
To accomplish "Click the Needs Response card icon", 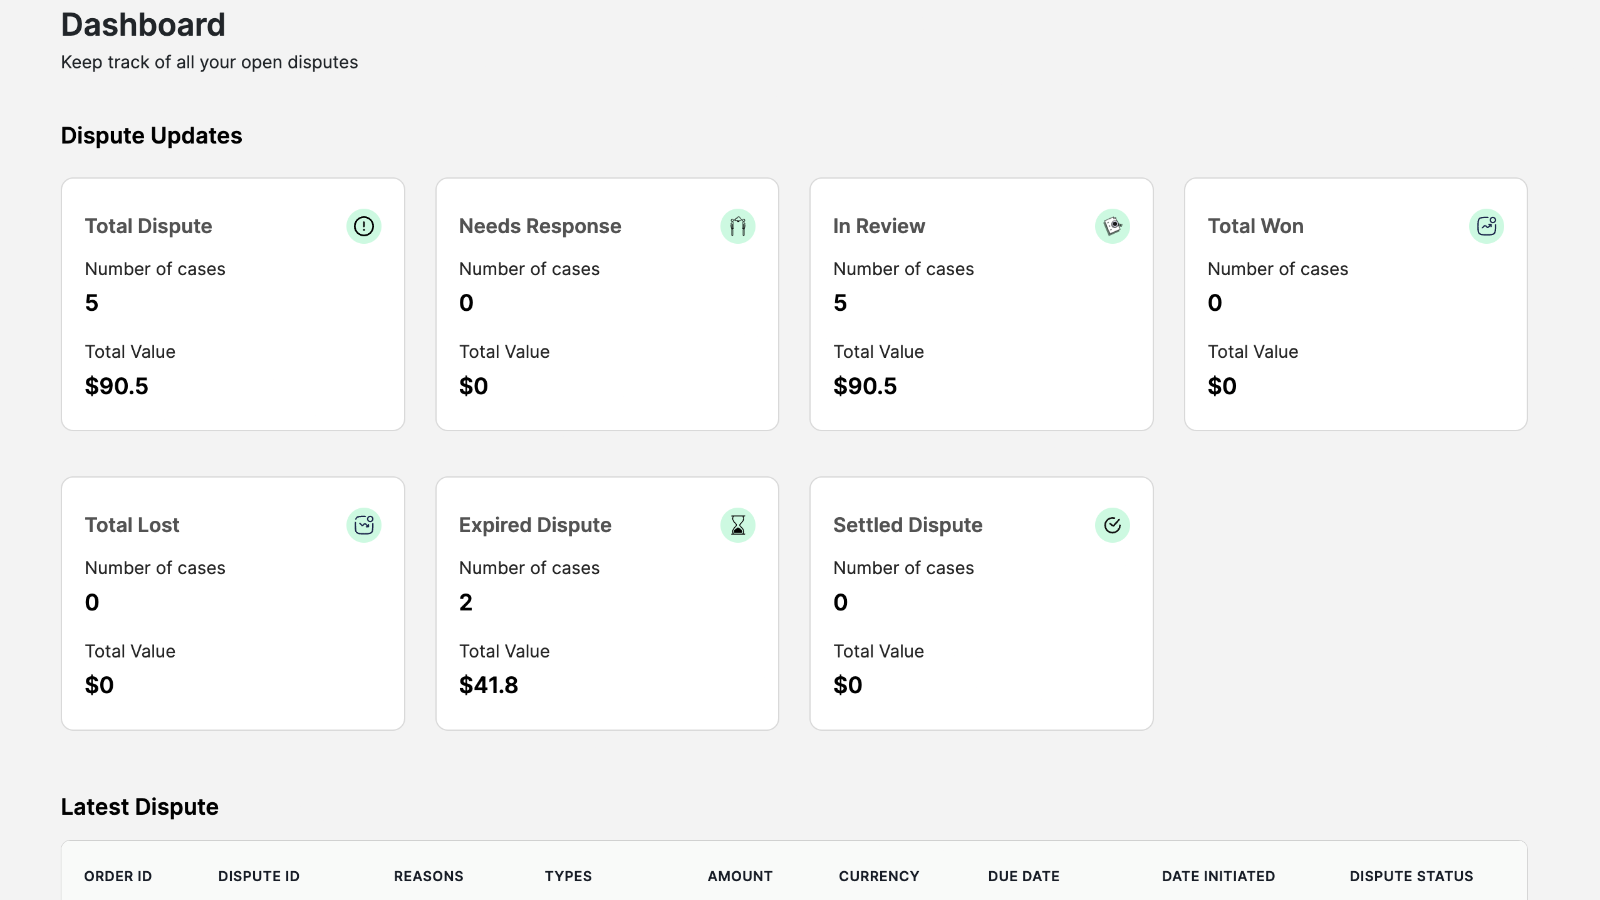I will click(x=738, y=226).
